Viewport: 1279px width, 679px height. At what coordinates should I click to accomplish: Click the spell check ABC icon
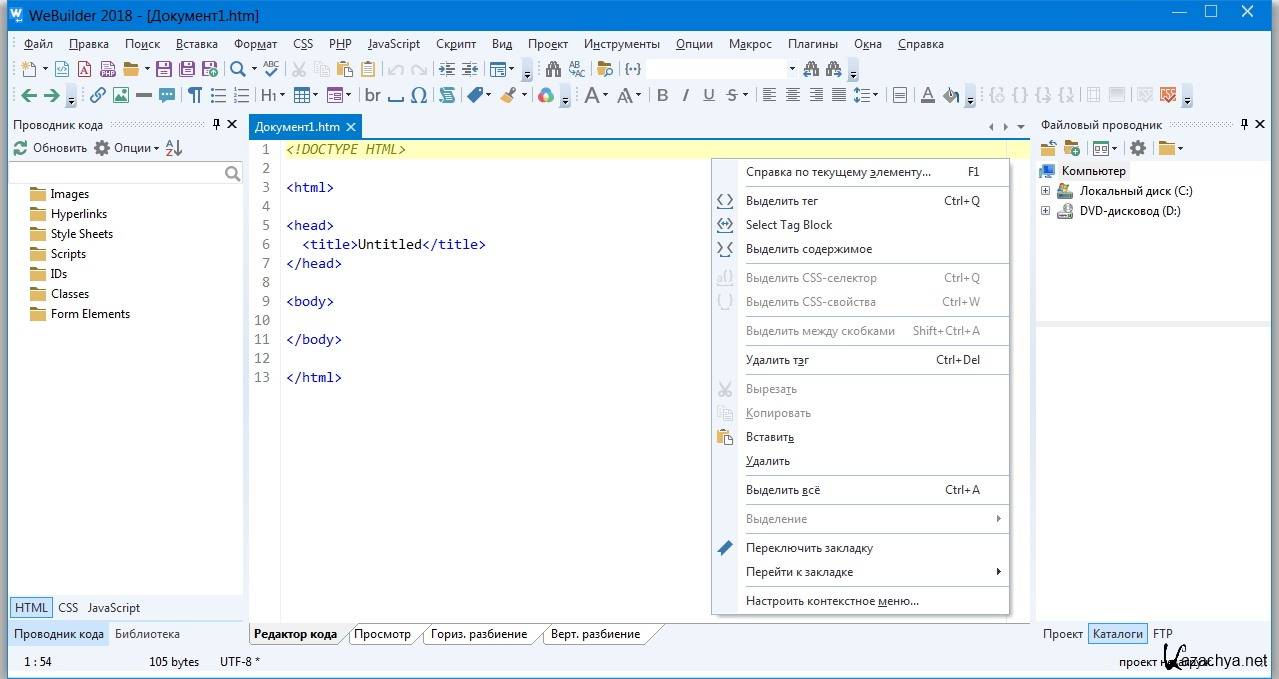point(270,69)
